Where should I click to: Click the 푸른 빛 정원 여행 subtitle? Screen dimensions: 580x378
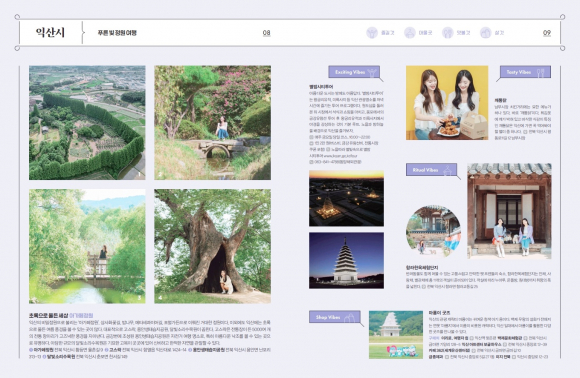[117, 33]
